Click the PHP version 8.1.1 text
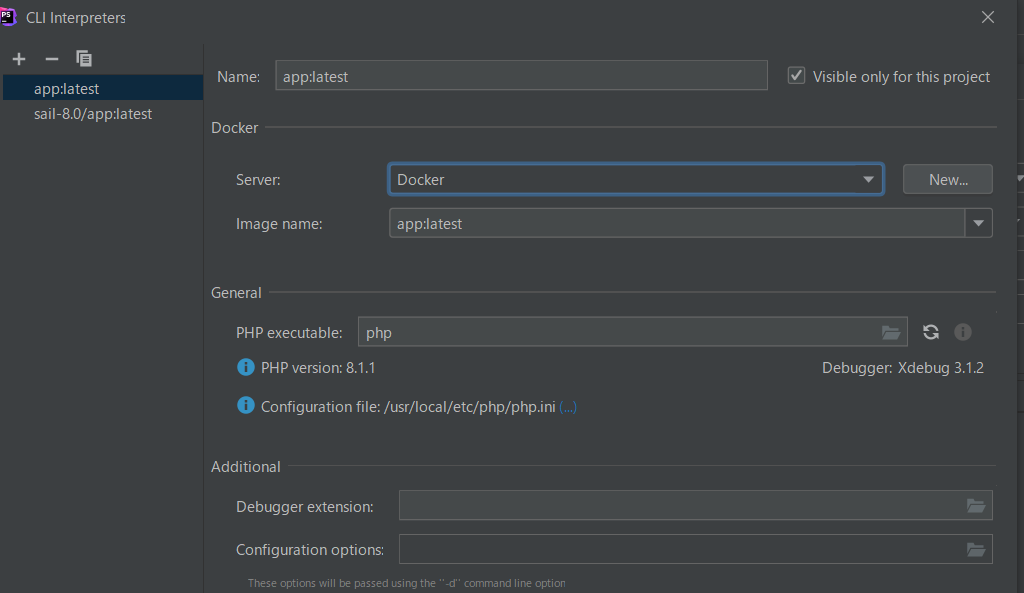The width and height of the screenshot is (1024, 593). point(318,368)
